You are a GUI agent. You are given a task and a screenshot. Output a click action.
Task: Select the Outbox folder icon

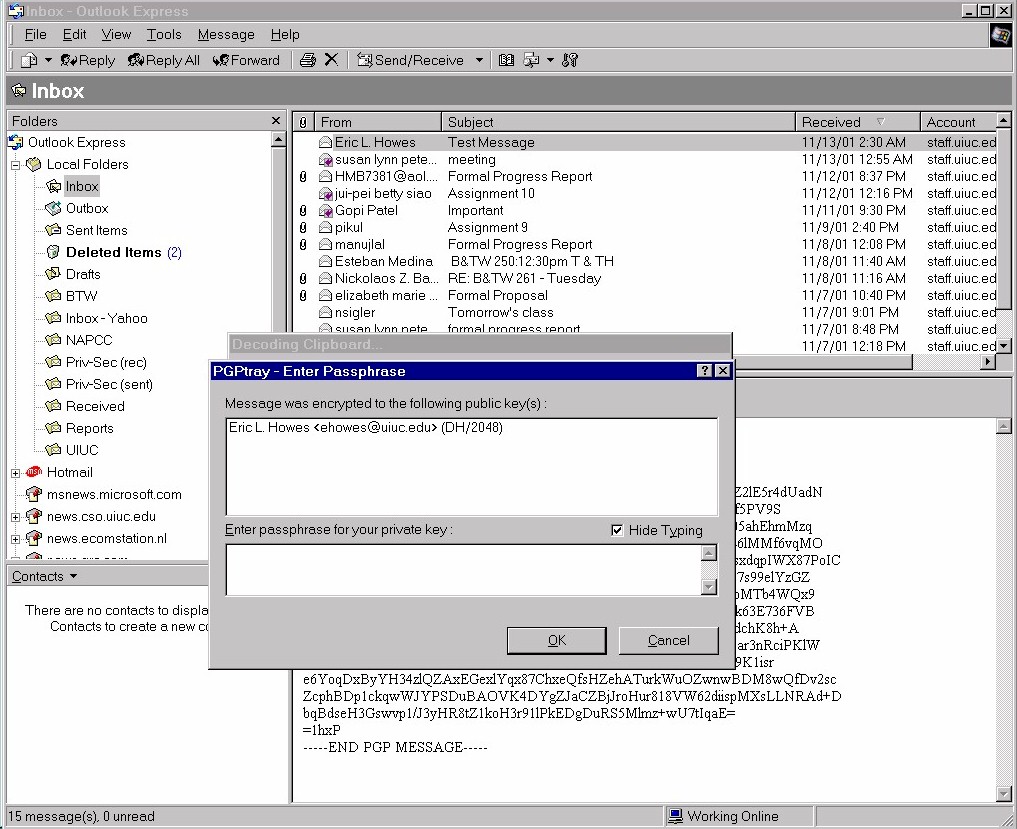[x=53, y=208]
